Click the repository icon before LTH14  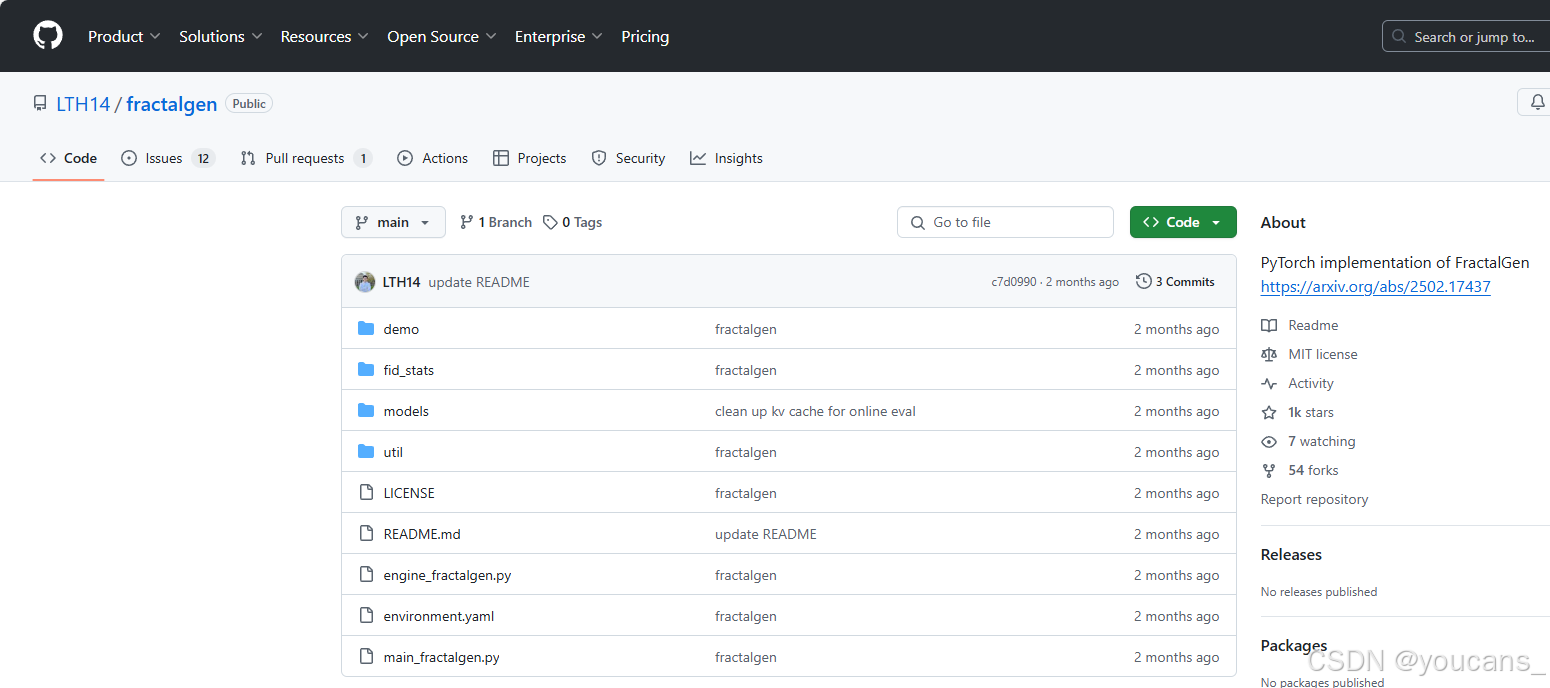pos(40,104)
